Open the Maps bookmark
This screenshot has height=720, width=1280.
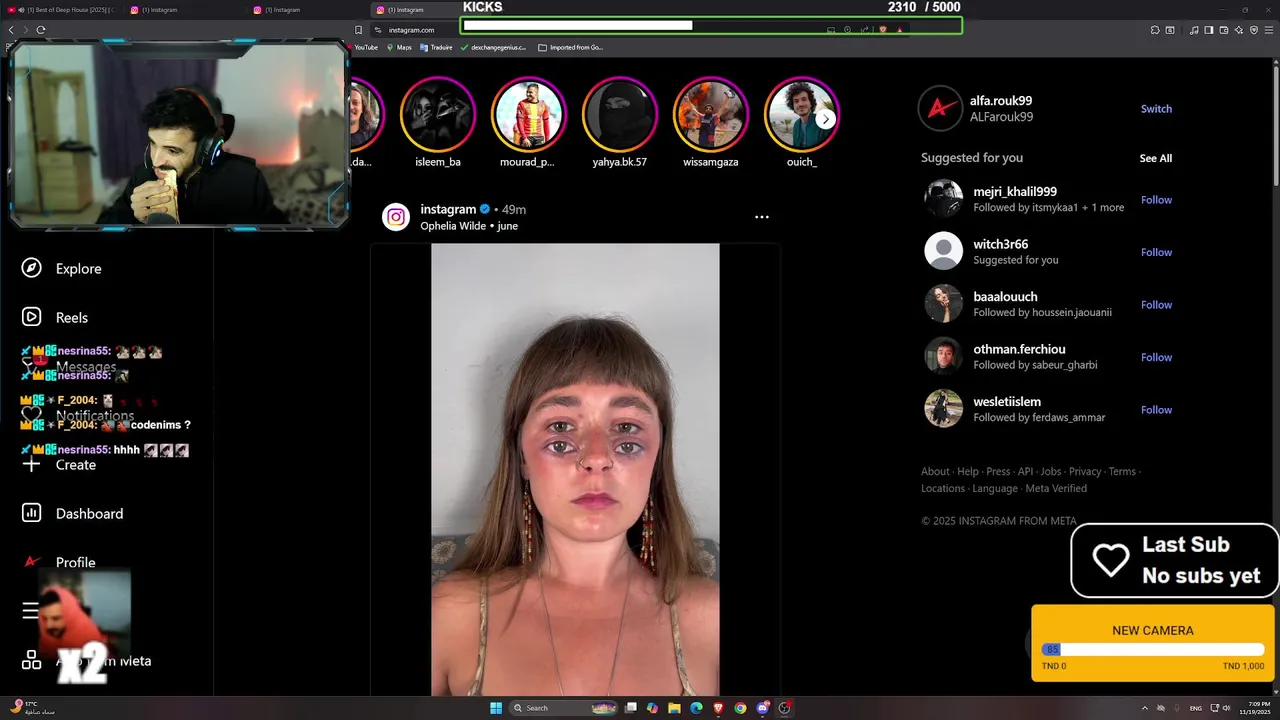click(x=399, y=47)
